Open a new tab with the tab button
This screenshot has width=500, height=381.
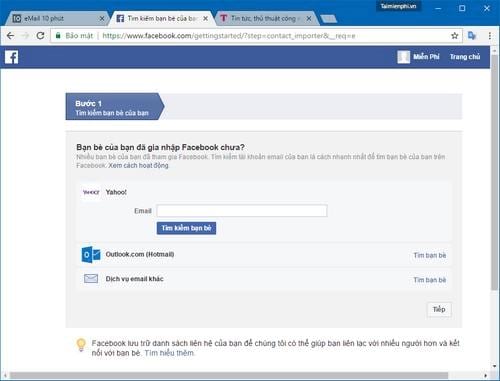coord(328,19)
